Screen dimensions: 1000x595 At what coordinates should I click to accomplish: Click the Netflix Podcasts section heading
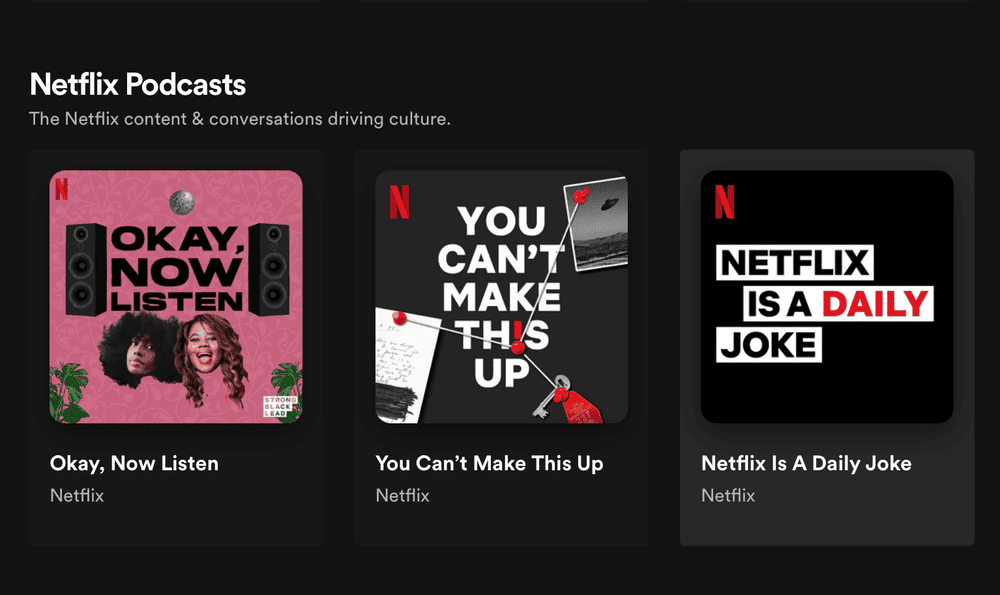(x=138, y=85)
